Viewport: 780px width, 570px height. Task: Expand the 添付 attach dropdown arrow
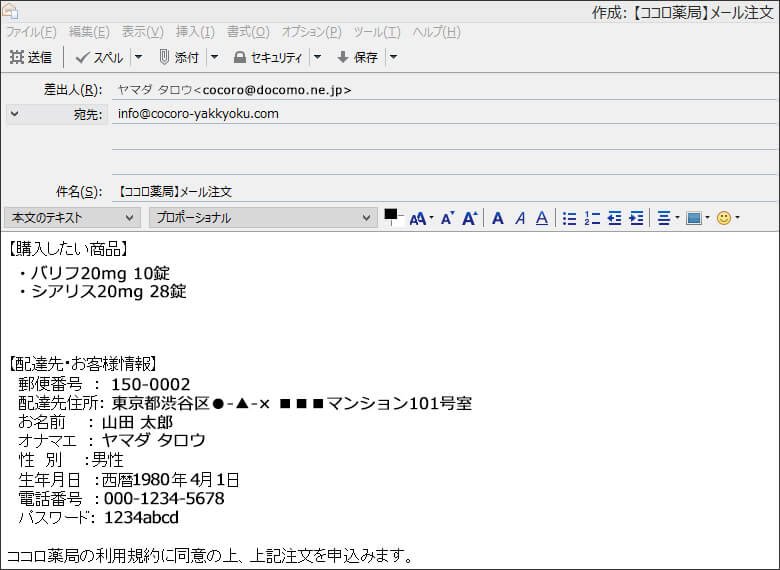214,57
